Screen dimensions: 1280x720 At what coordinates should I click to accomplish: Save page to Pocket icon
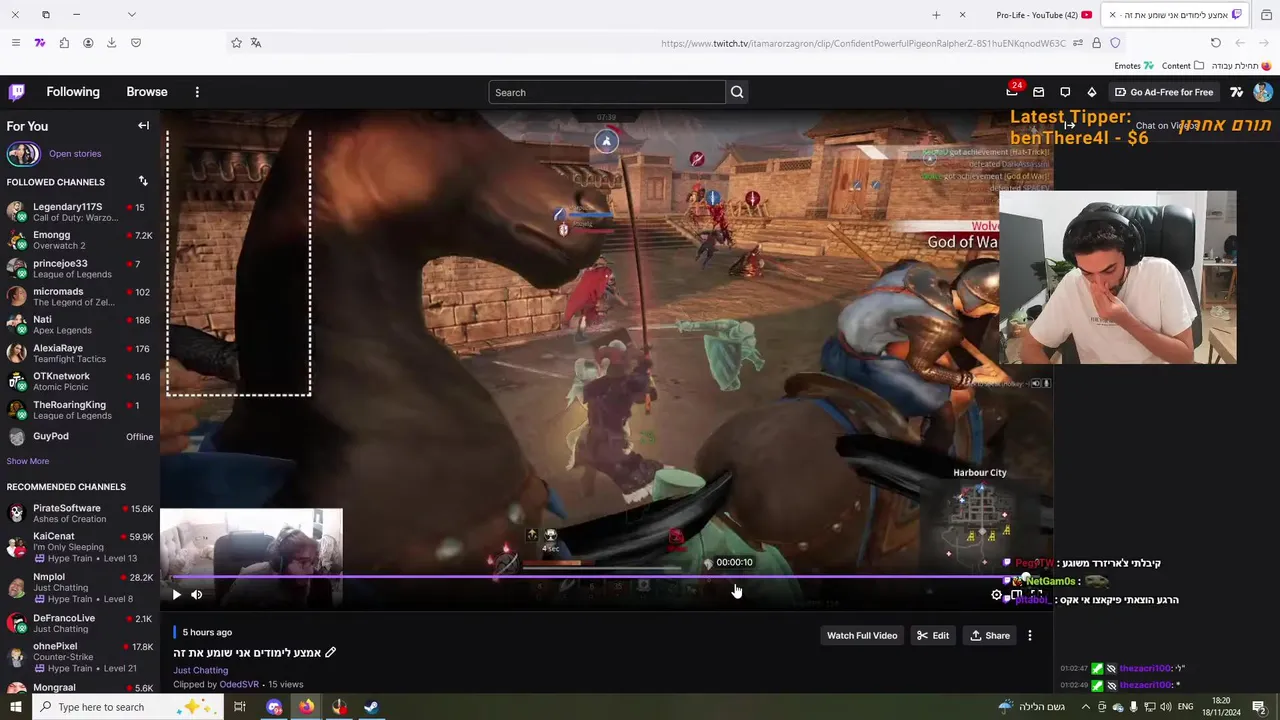tap(136, 43)
